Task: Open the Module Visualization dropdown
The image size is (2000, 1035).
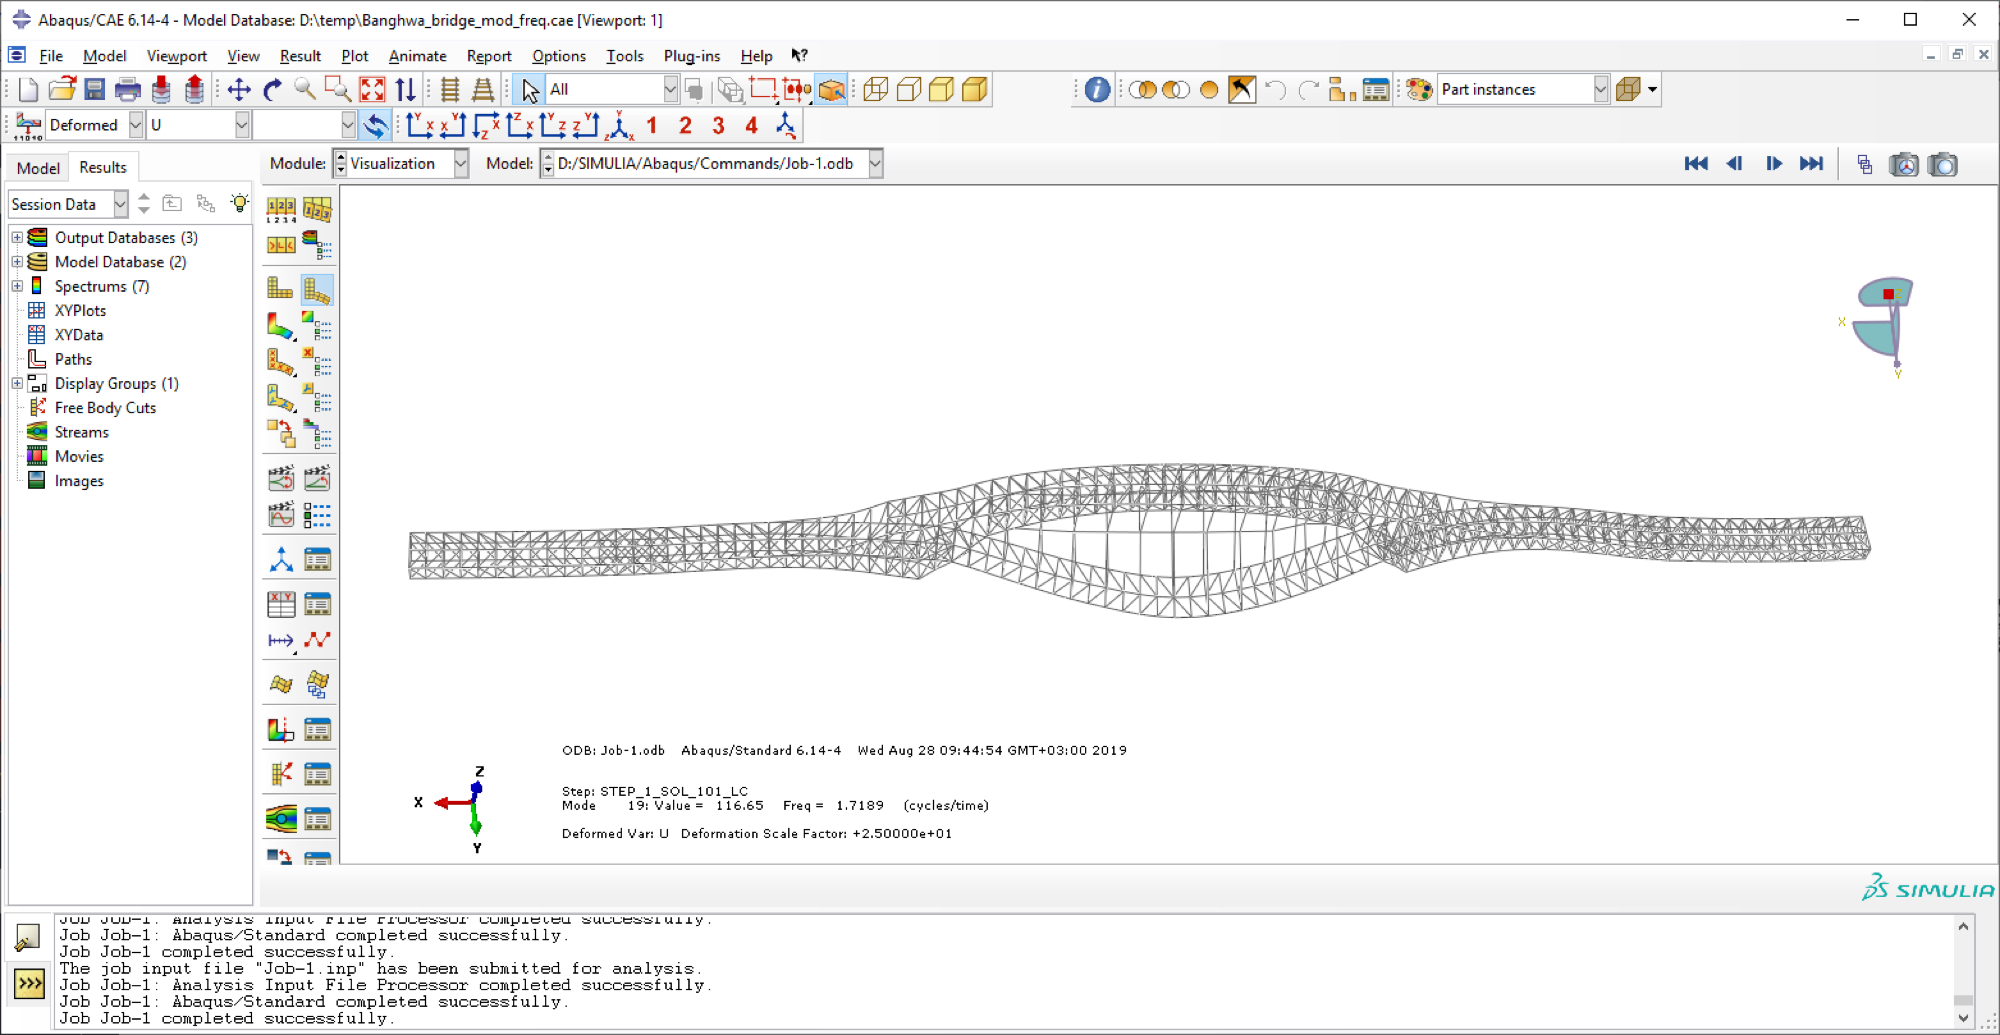Action: (x=461, y=164)
